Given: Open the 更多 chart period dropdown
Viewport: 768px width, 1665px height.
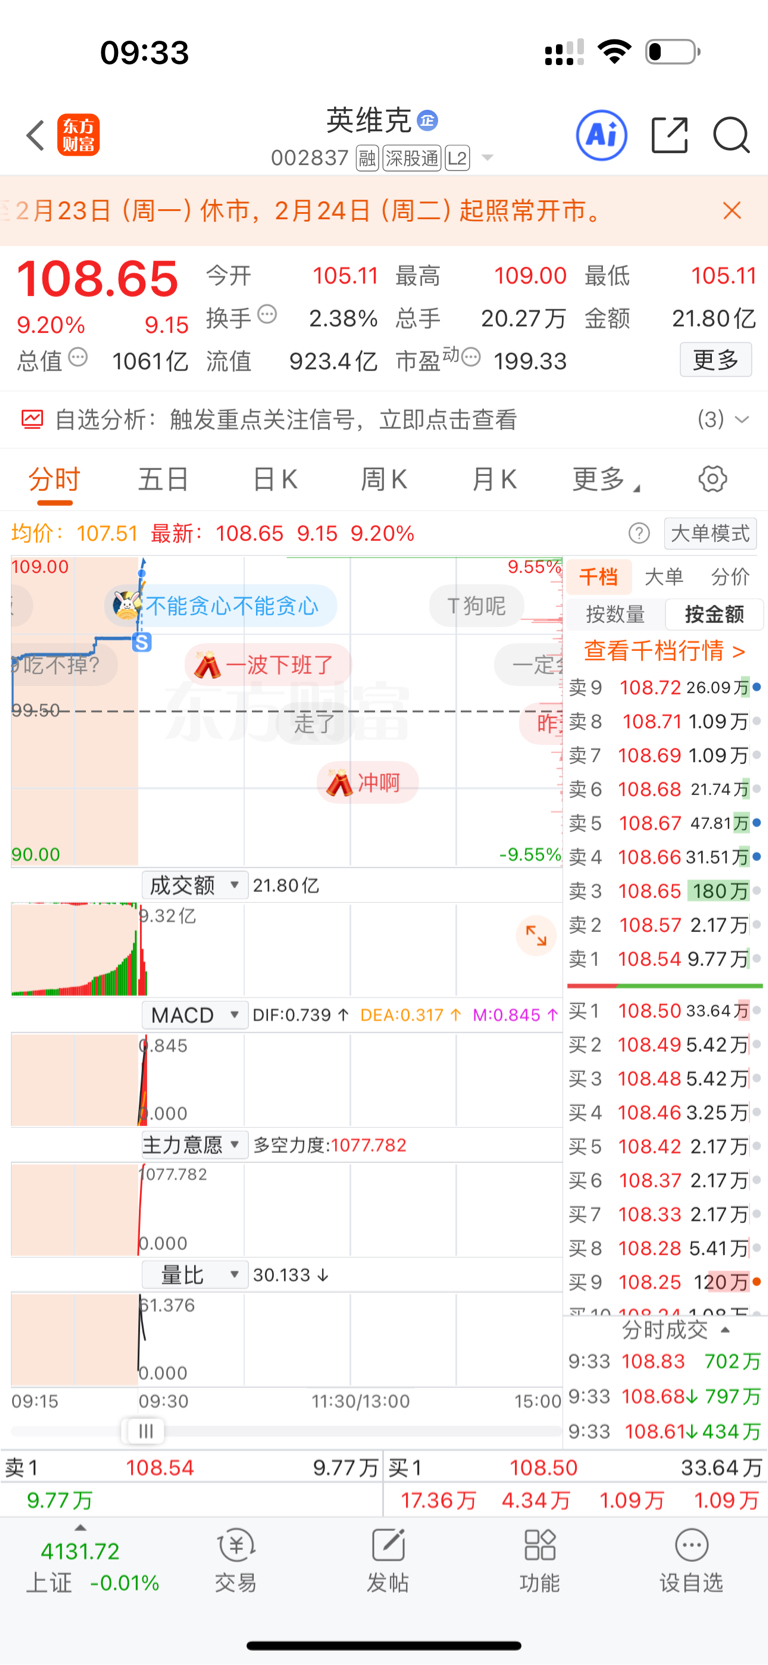Looking at the screenshot, I should 605,480.
